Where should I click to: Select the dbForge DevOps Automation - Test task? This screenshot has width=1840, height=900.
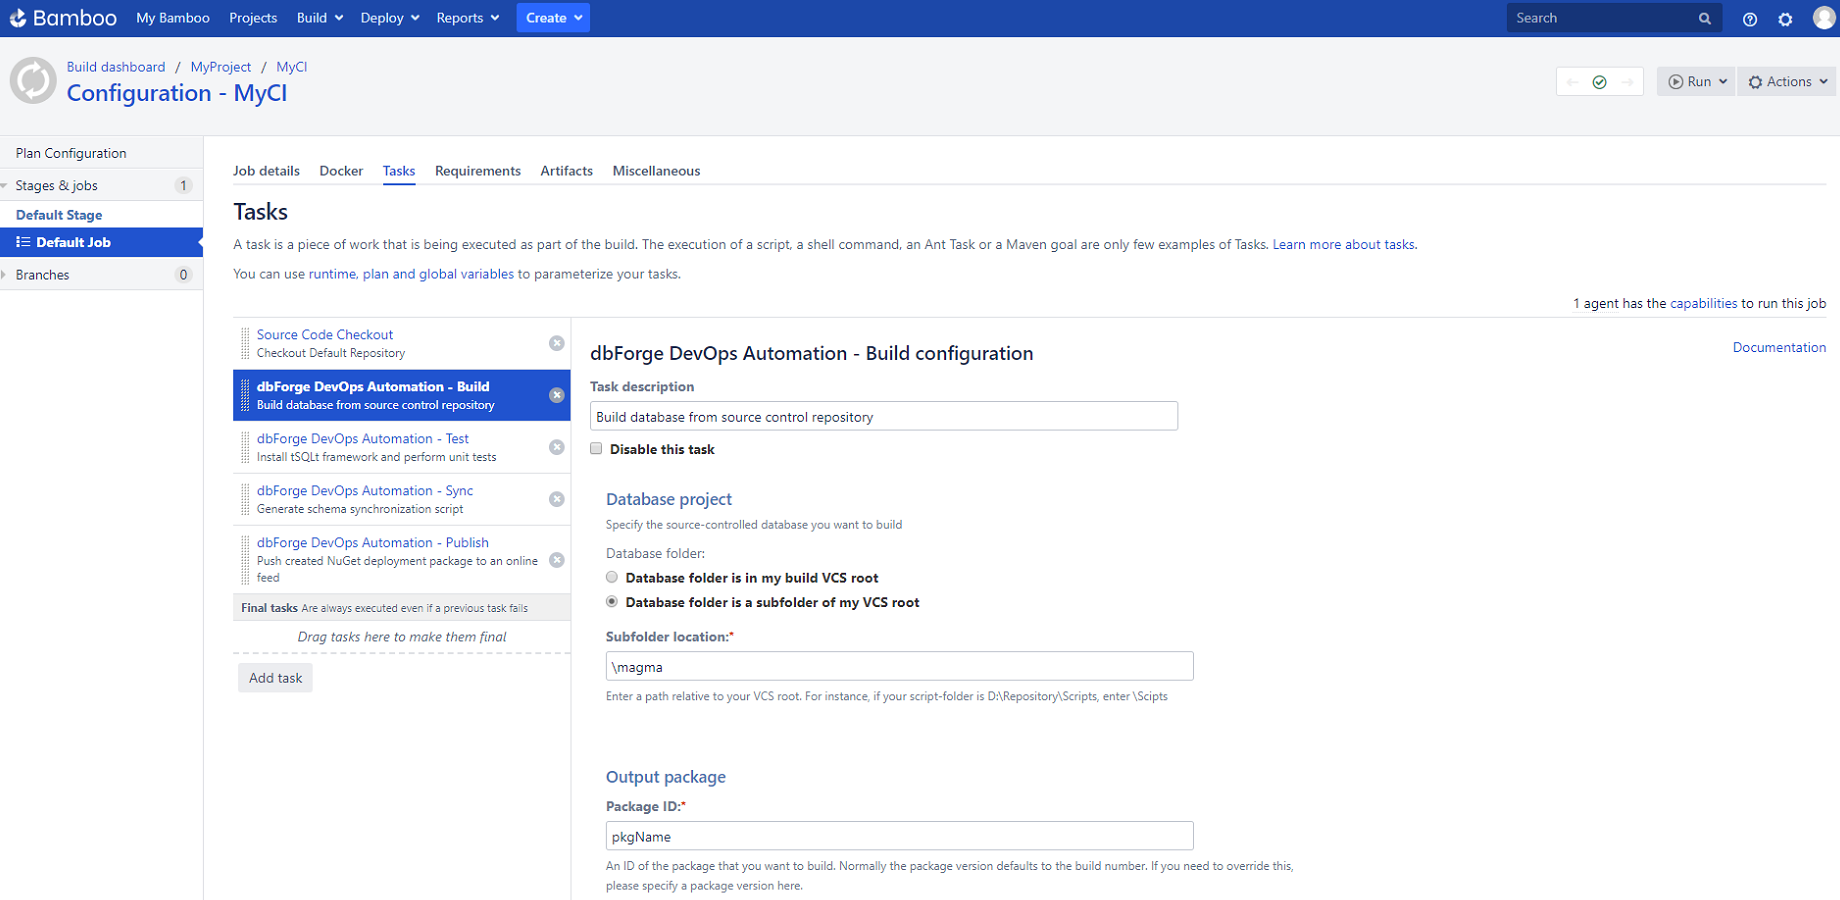tap(401, 447)
